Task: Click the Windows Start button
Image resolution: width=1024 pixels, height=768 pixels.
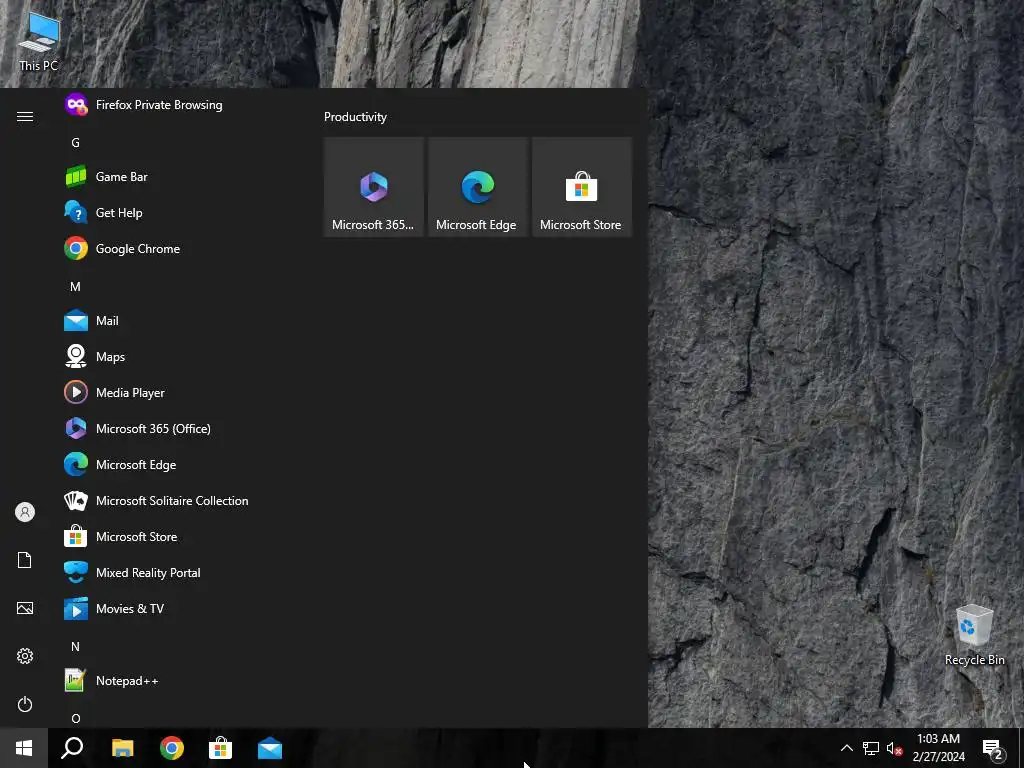Action: click(24, 748)
